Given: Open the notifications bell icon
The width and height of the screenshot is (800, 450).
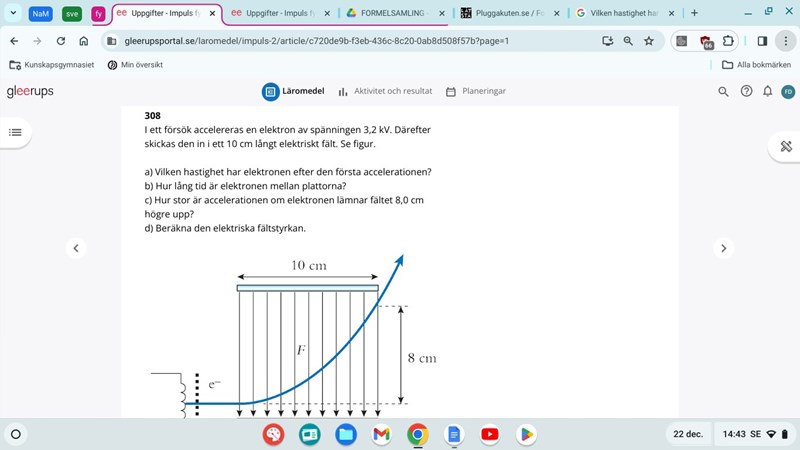Looking at the screenshot, I should [767, 91].
